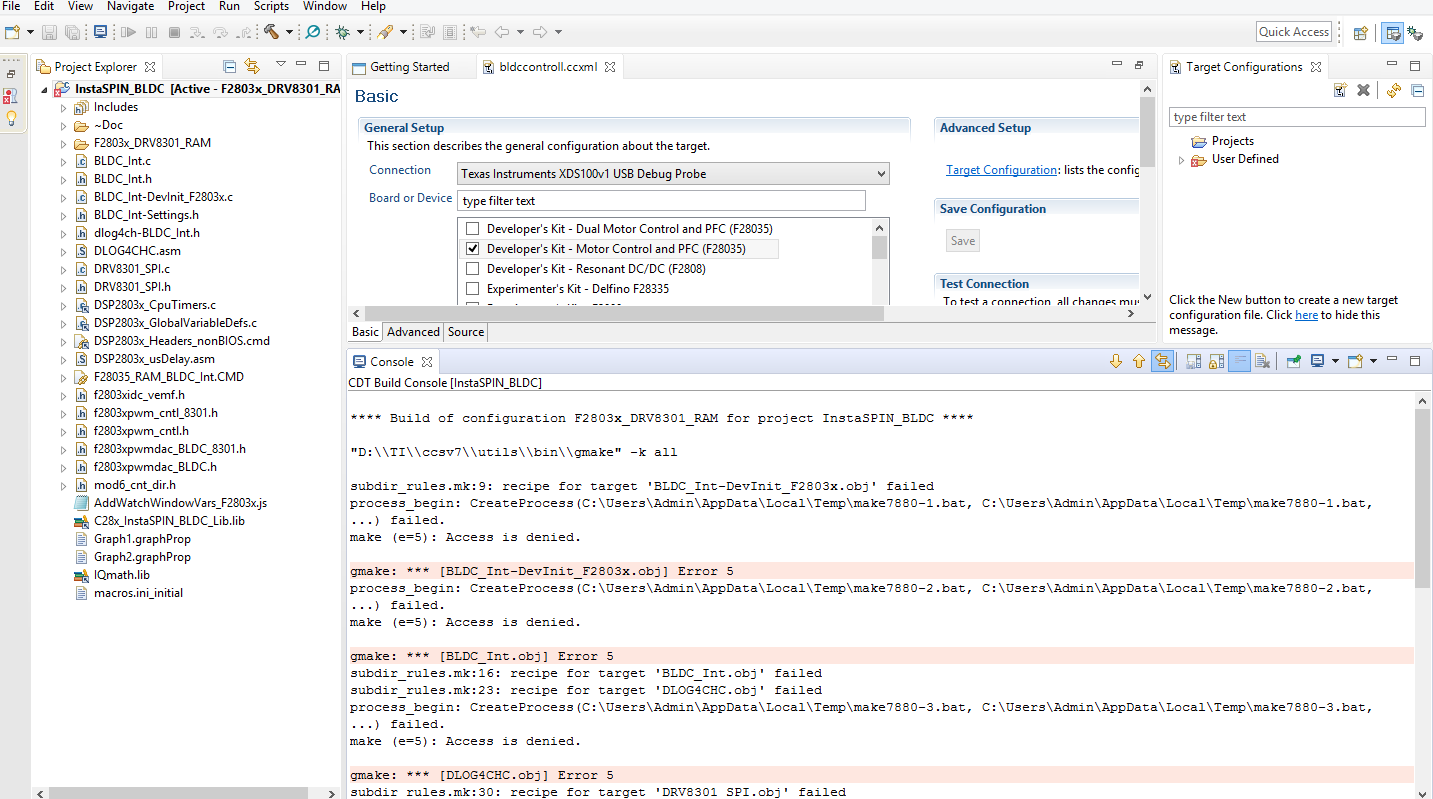Click the light bulb icon in left sidebar

coord(11,118)
